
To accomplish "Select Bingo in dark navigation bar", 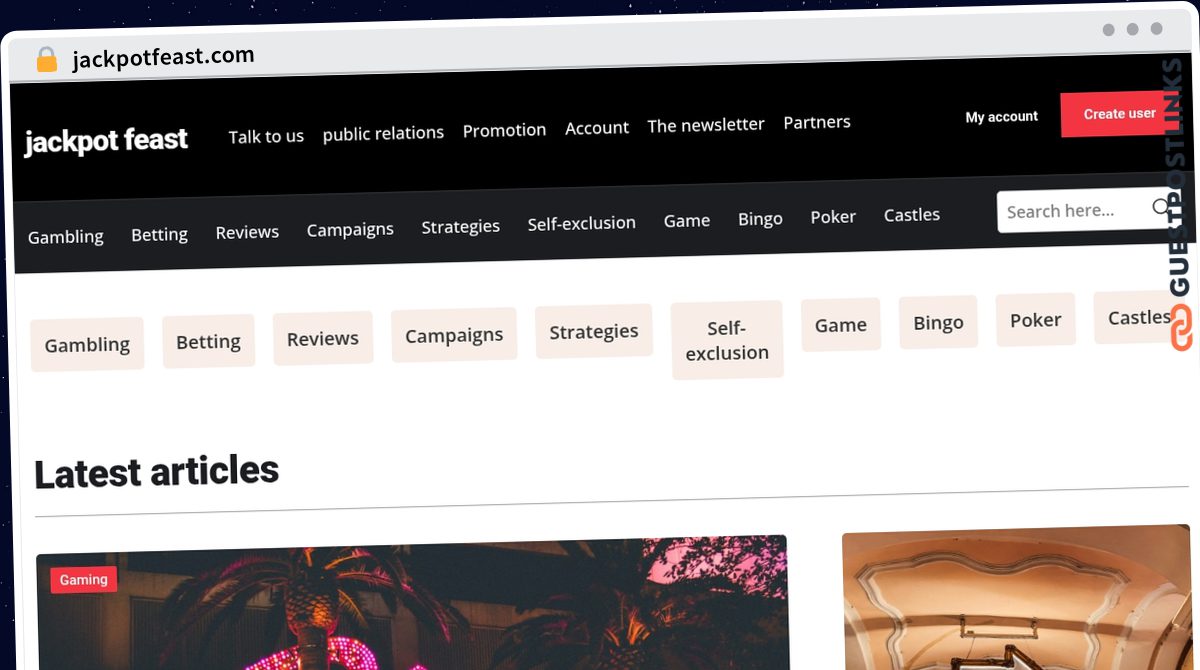I will click(x=760, y=218).
